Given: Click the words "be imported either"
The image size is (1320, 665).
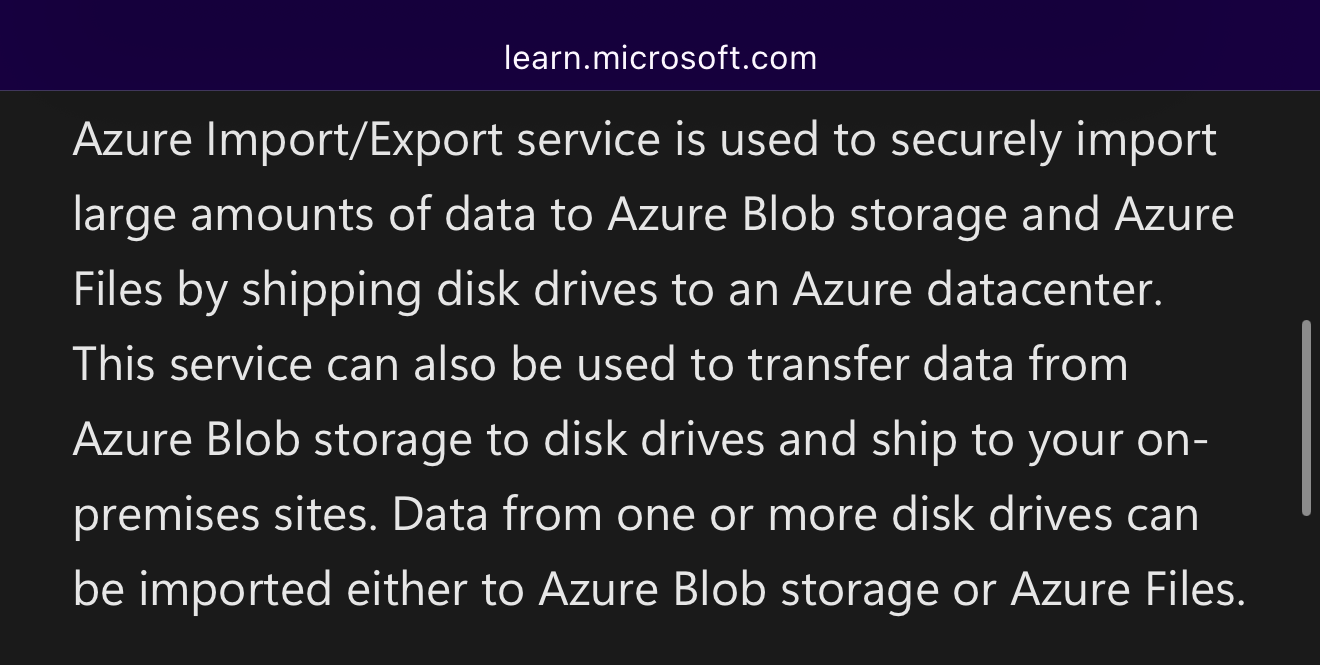Looking at the screenshot, I should point(270,590).
